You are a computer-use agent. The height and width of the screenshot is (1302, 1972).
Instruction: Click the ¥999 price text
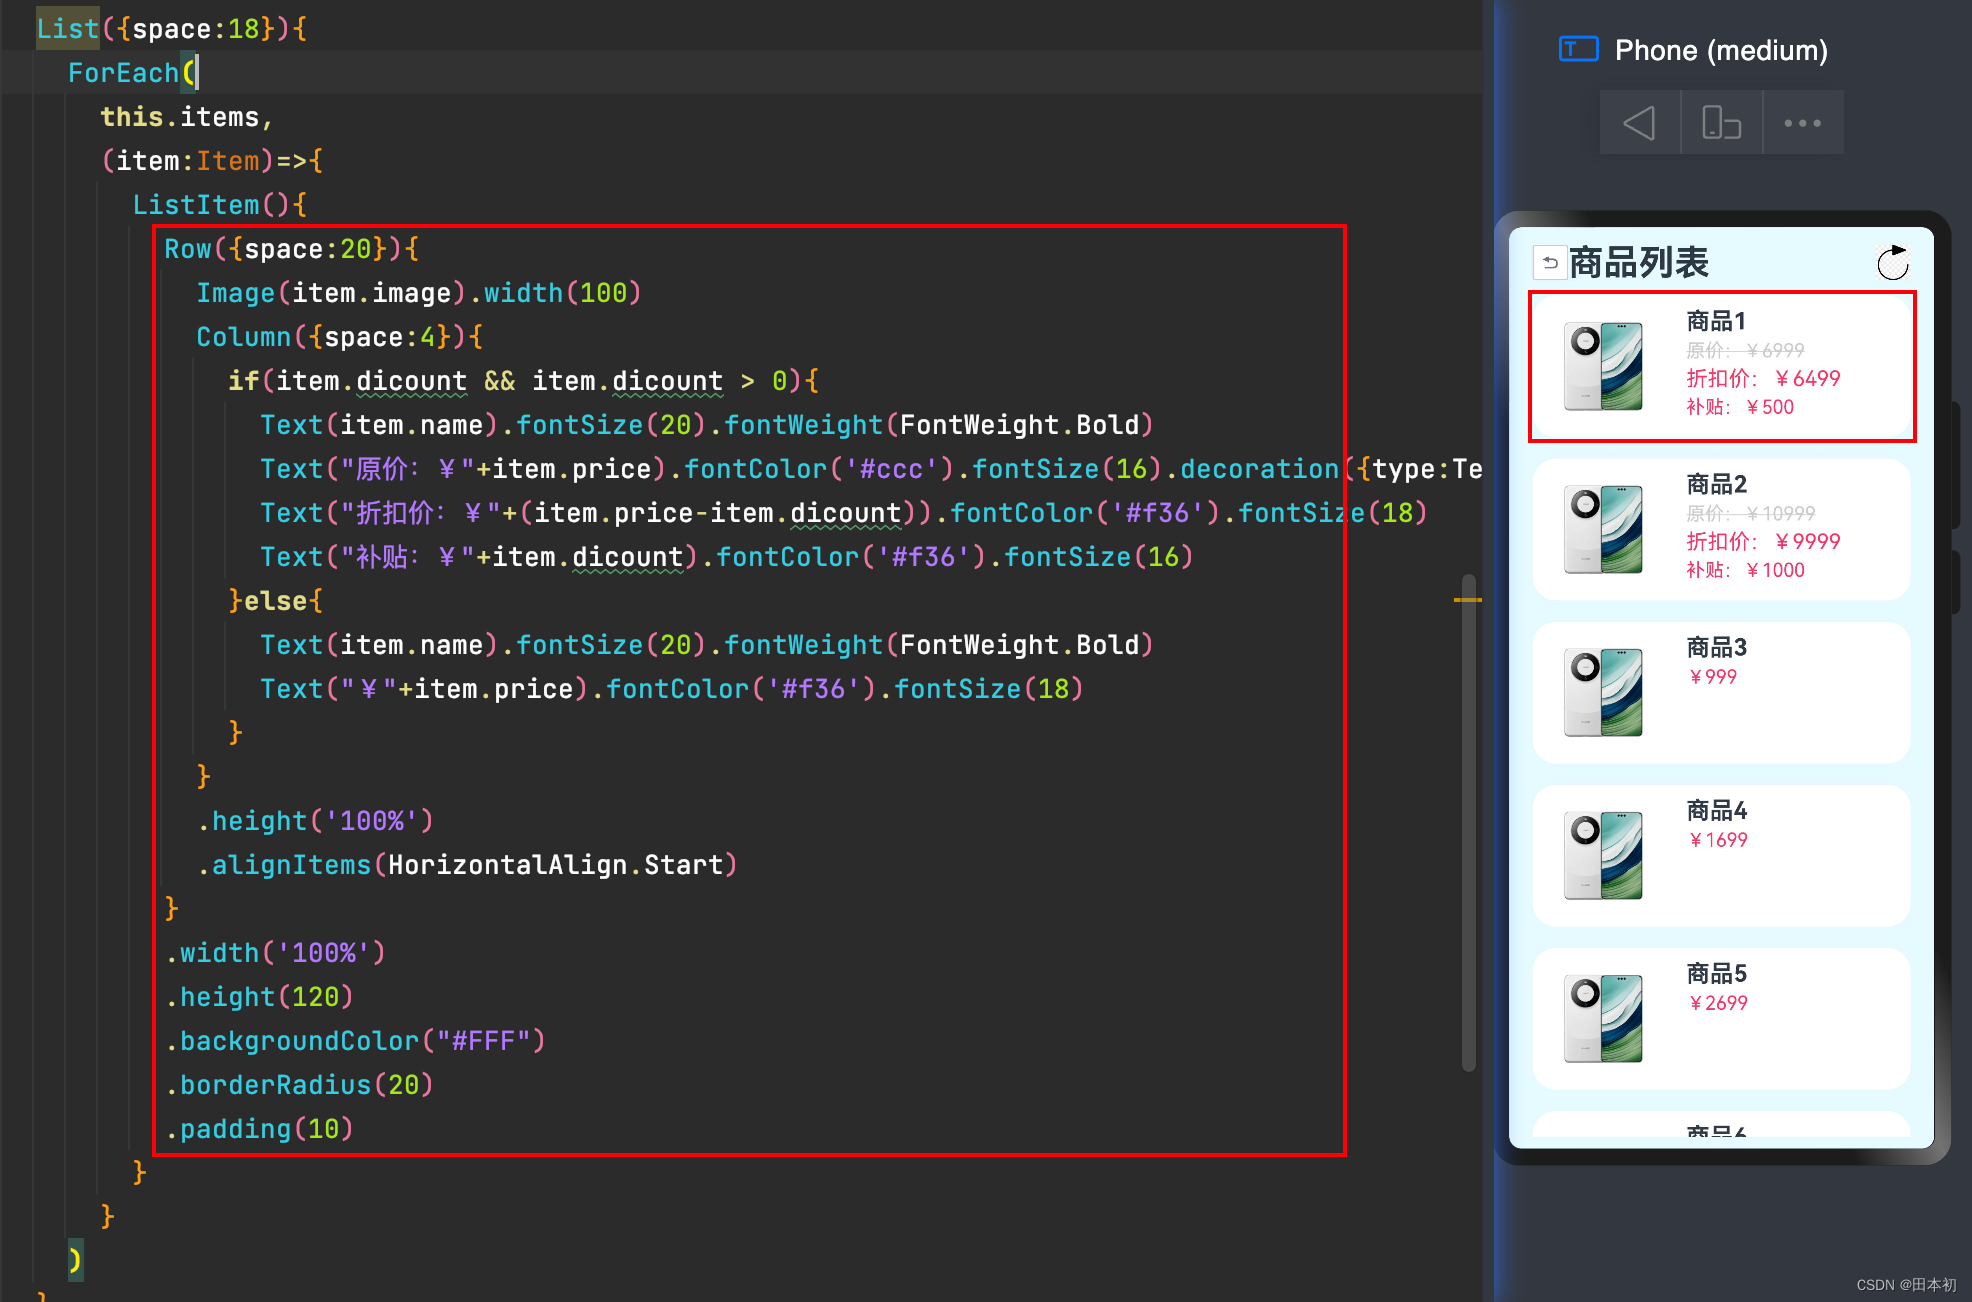[1712, 677]
